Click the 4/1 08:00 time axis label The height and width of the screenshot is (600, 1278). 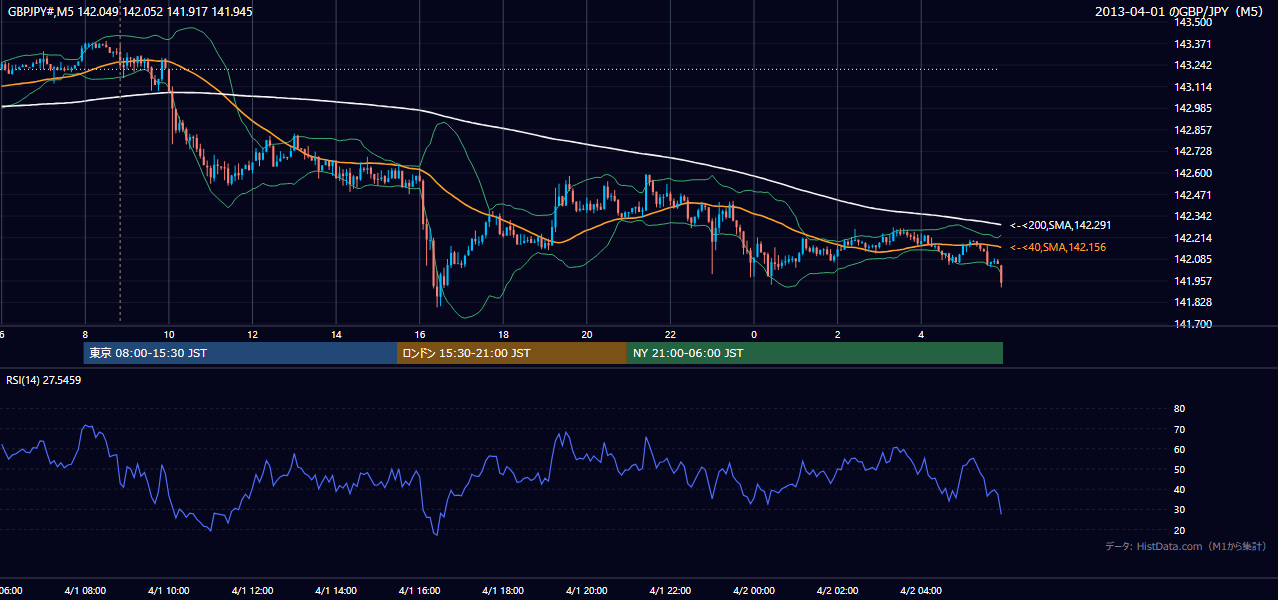85,591
